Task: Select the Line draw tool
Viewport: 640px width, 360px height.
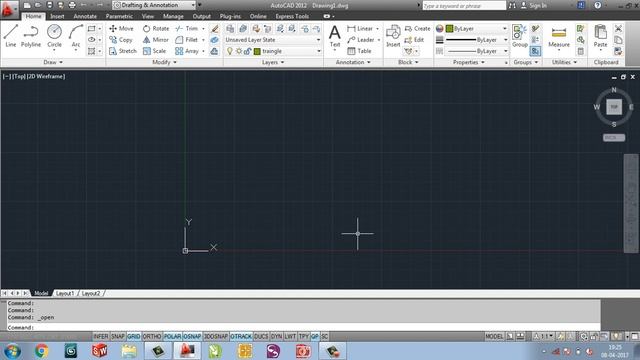Action: coord(11,36)
